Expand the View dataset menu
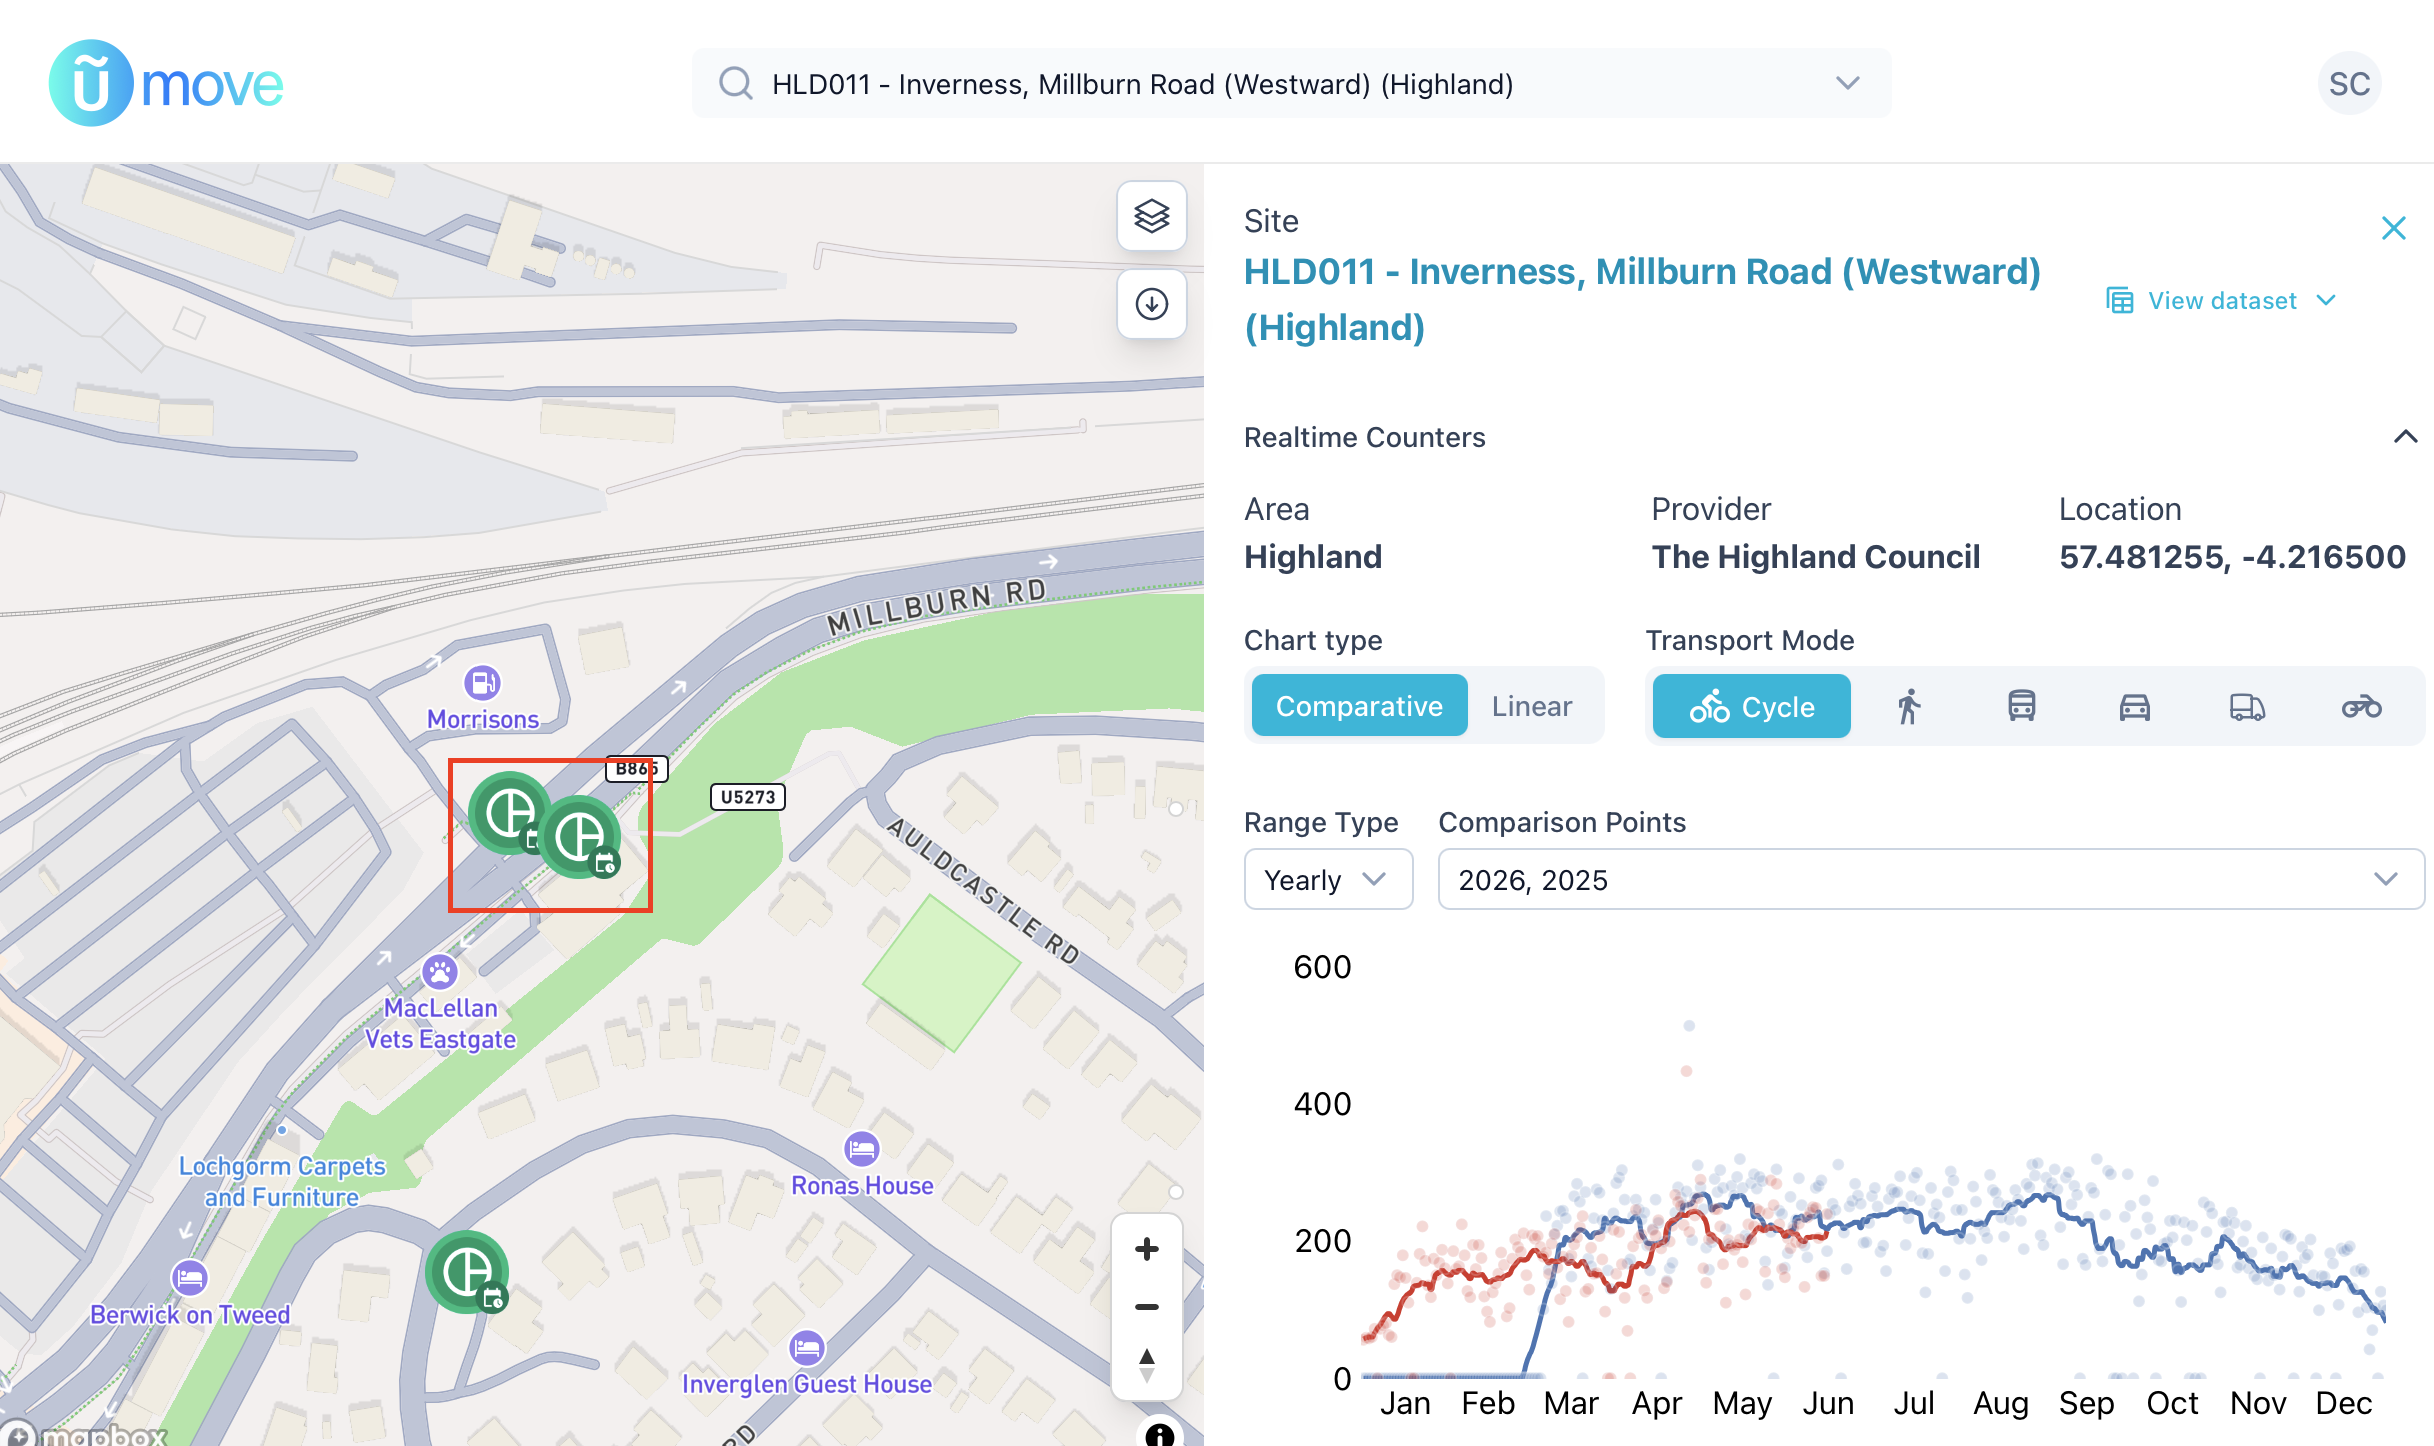The width and height of the screenshot is (2434, 1446). point(2221,301)
